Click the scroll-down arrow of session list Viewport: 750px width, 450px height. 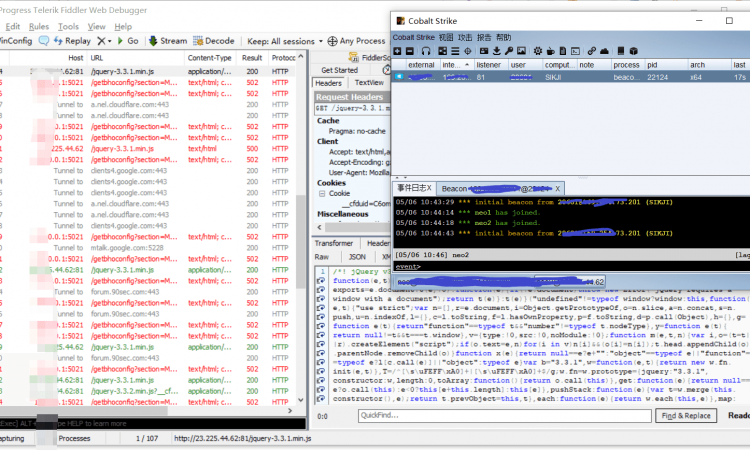(300, 400)
